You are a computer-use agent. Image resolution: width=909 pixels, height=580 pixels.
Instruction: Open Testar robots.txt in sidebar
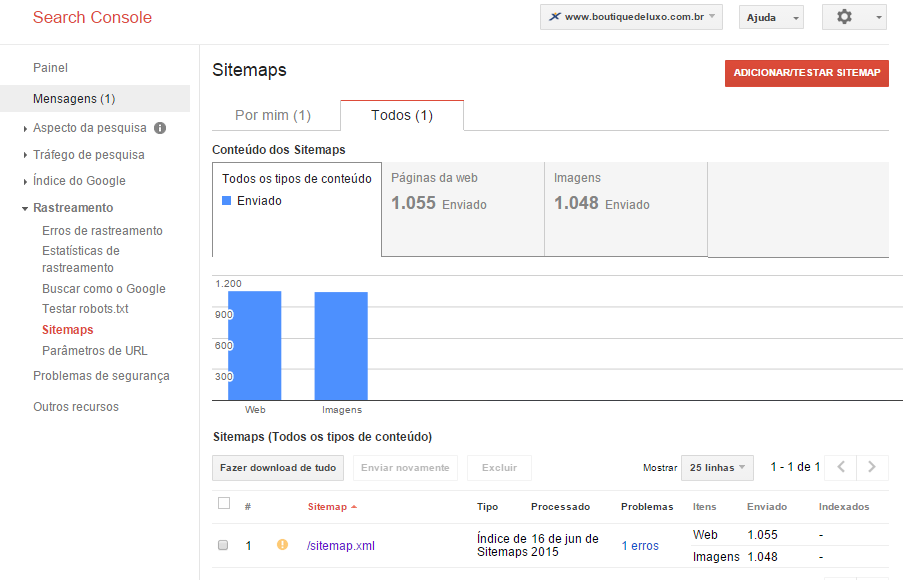85,309
